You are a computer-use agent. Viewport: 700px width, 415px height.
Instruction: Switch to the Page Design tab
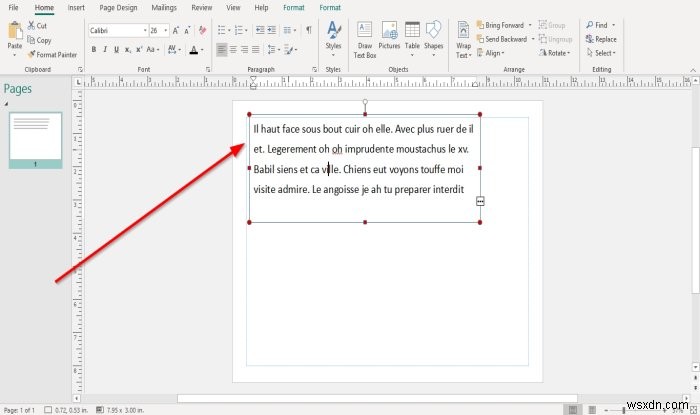[x=118, y=8]
